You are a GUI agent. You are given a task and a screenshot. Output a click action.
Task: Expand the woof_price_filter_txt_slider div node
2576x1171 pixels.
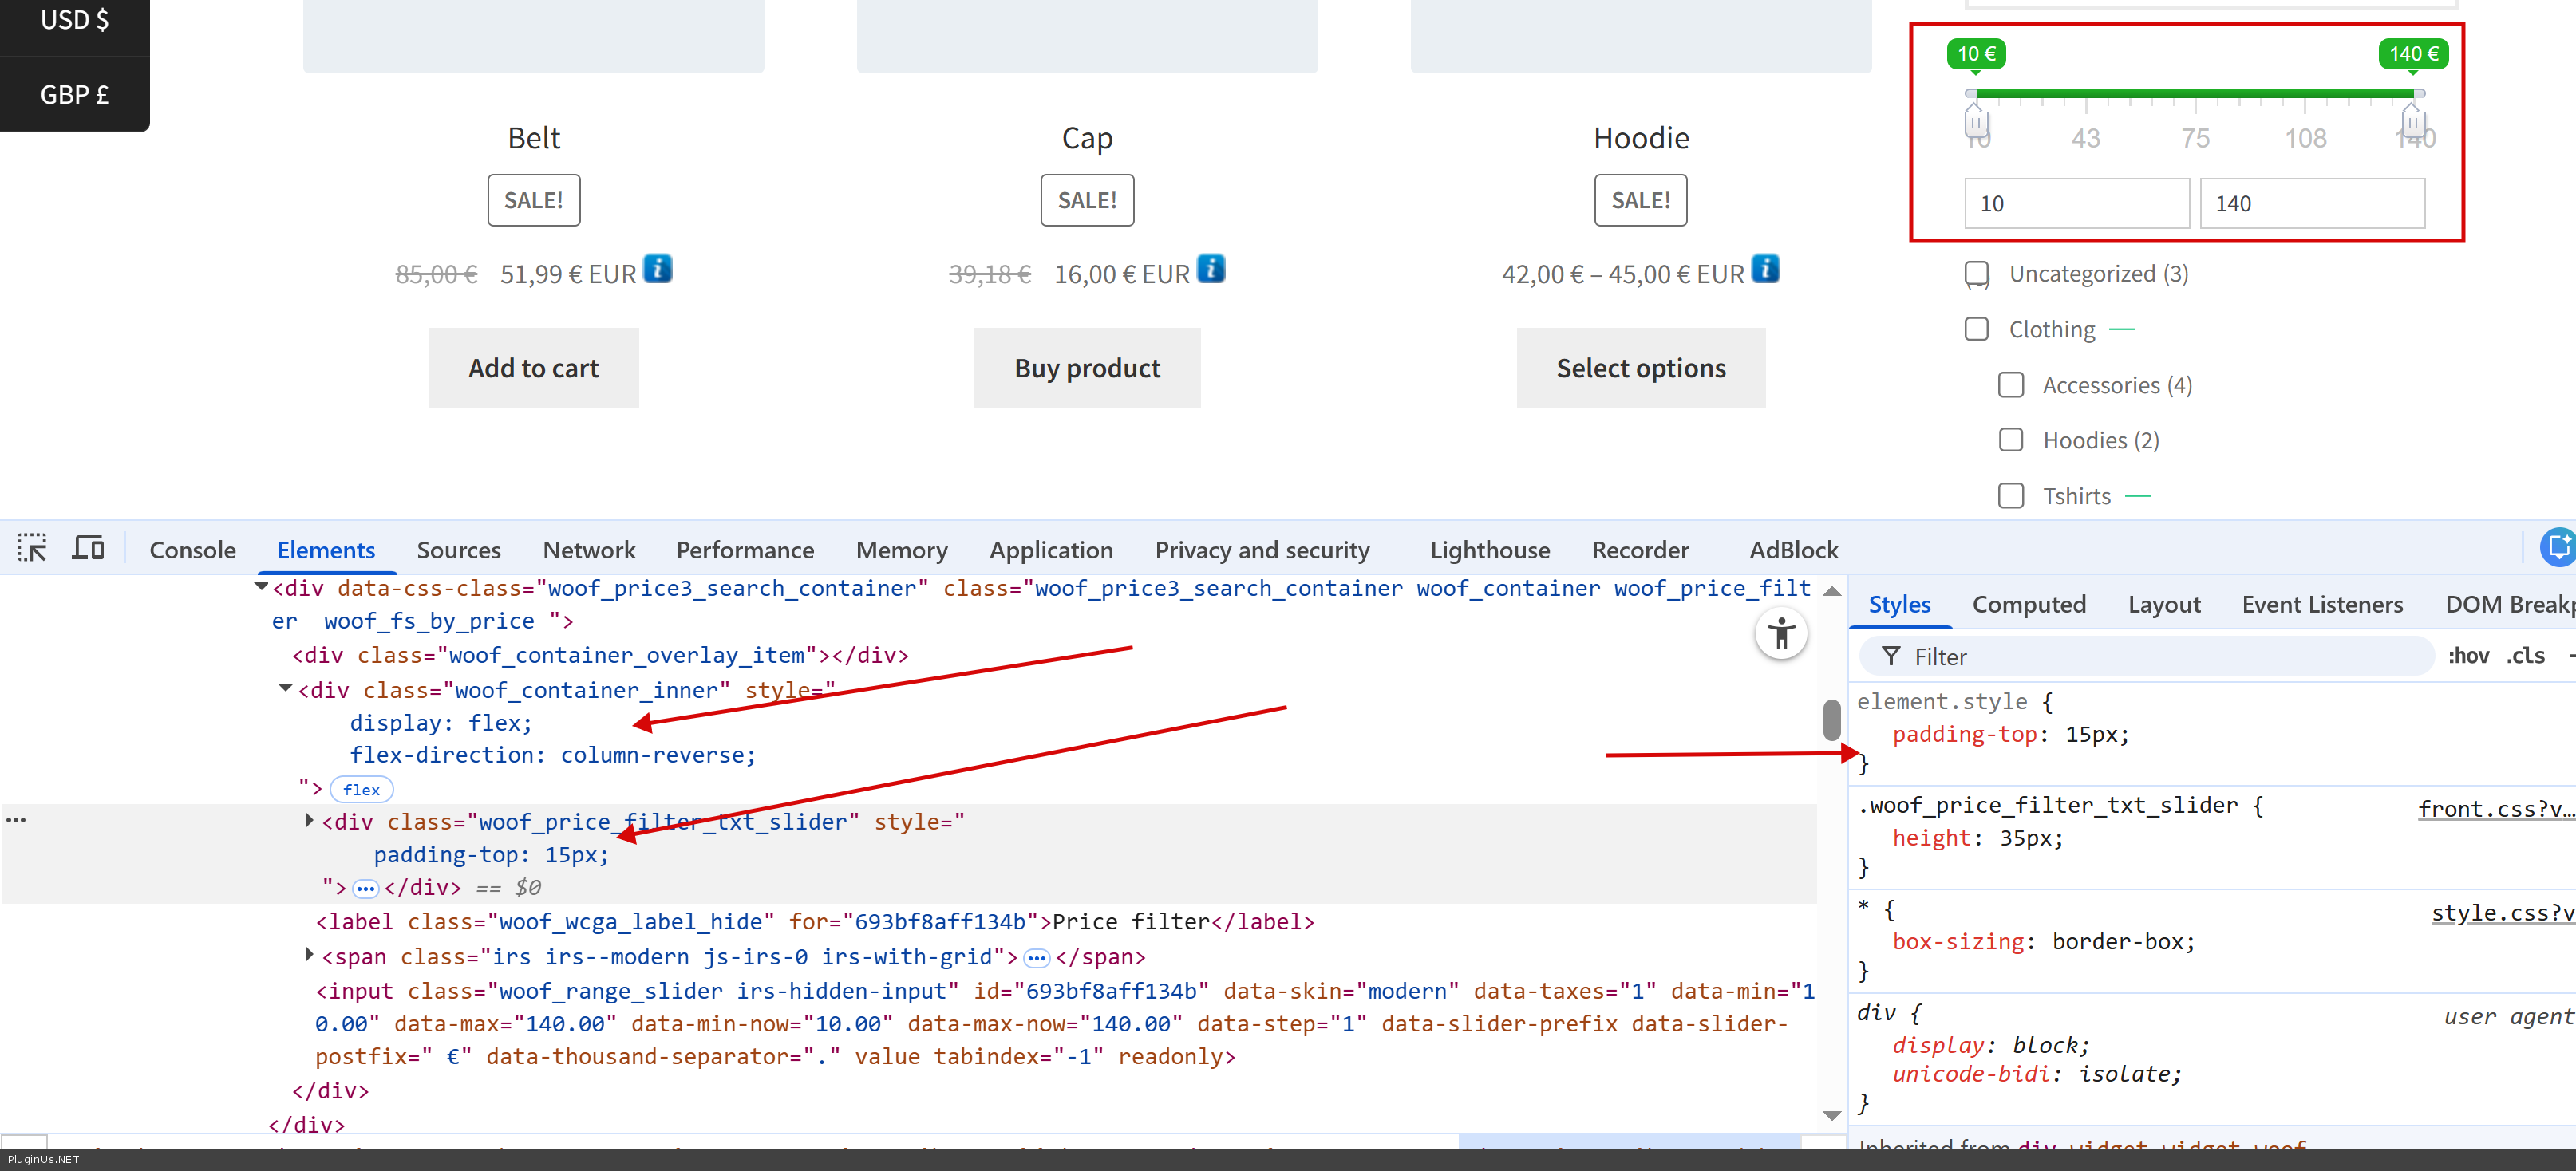click(309, 821)
